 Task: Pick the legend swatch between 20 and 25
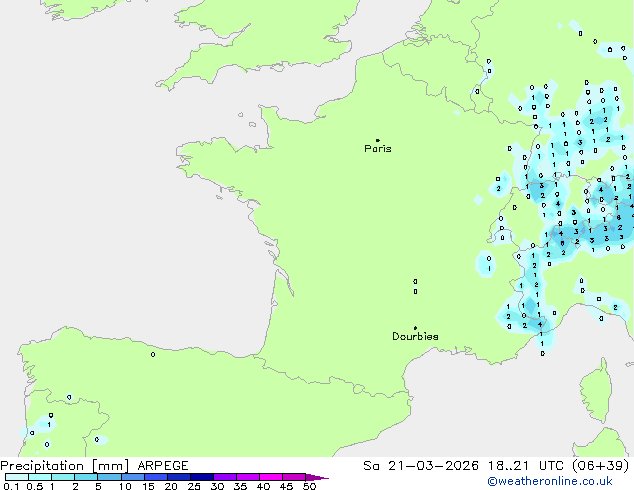tap(180, 477)
